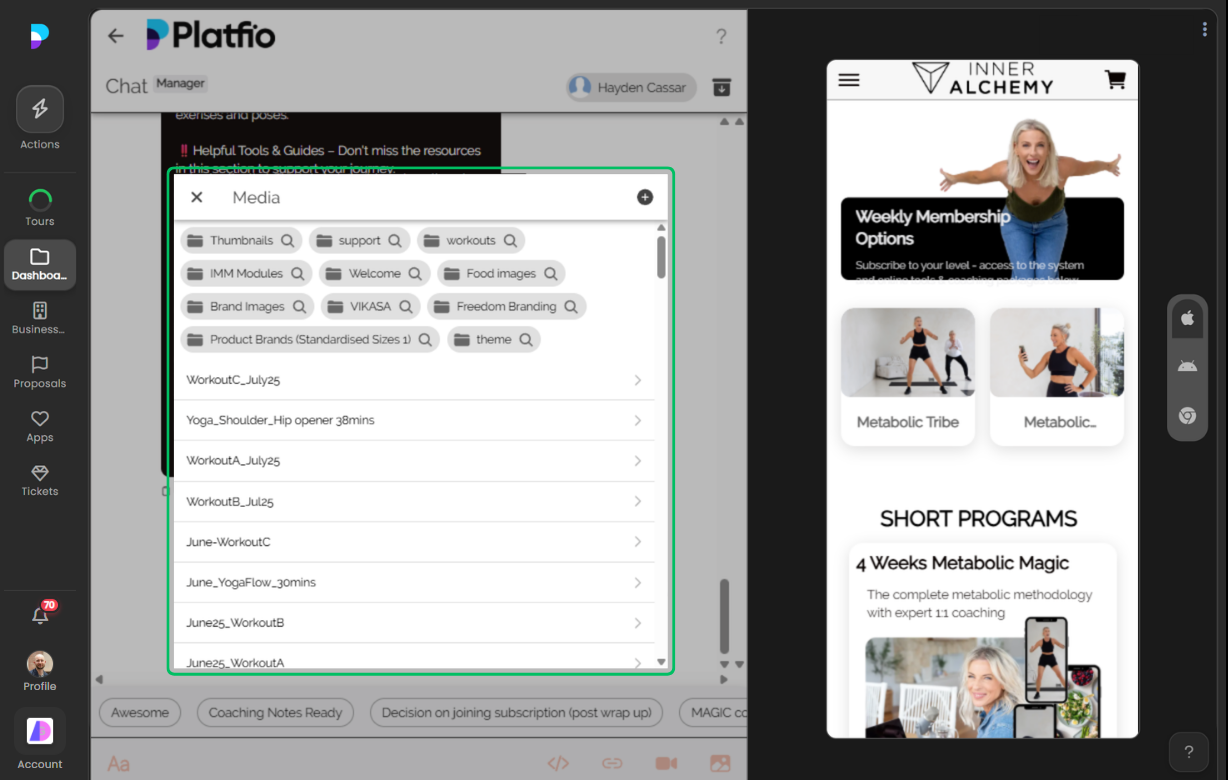Open the shopping cart in Inner Alchemy preview
This screenshot has height=780, width=1228.
click(x=1115, y=79)
